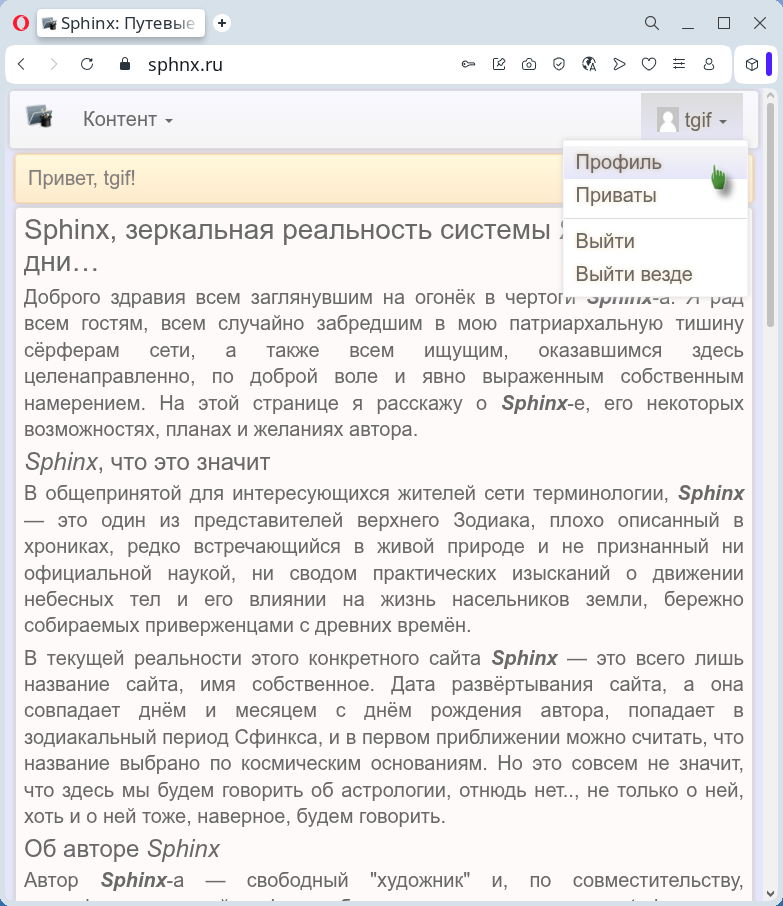Choose Выйти везде in the menu
Viewport: 783px width, 906px height.
pyautogui.click(x=634, y=274)
